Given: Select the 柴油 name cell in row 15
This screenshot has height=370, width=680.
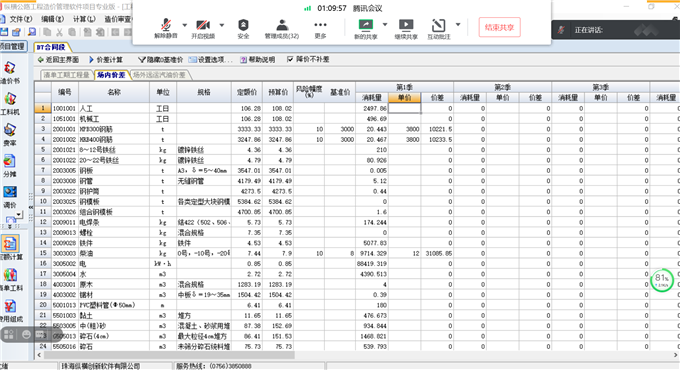Looking at the screenshot, I should coord(114,253).
